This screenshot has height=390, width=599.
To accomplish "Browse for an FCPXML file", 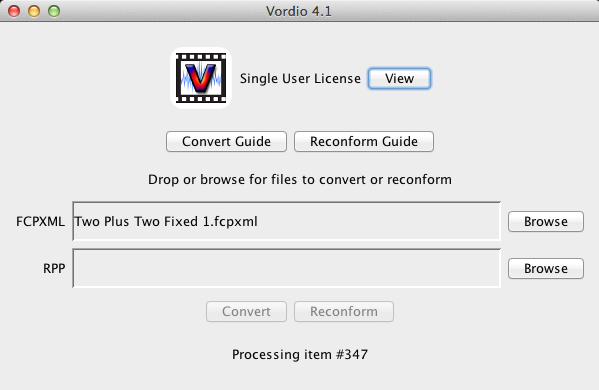I will pyautogui.click(x=546, y=221).
